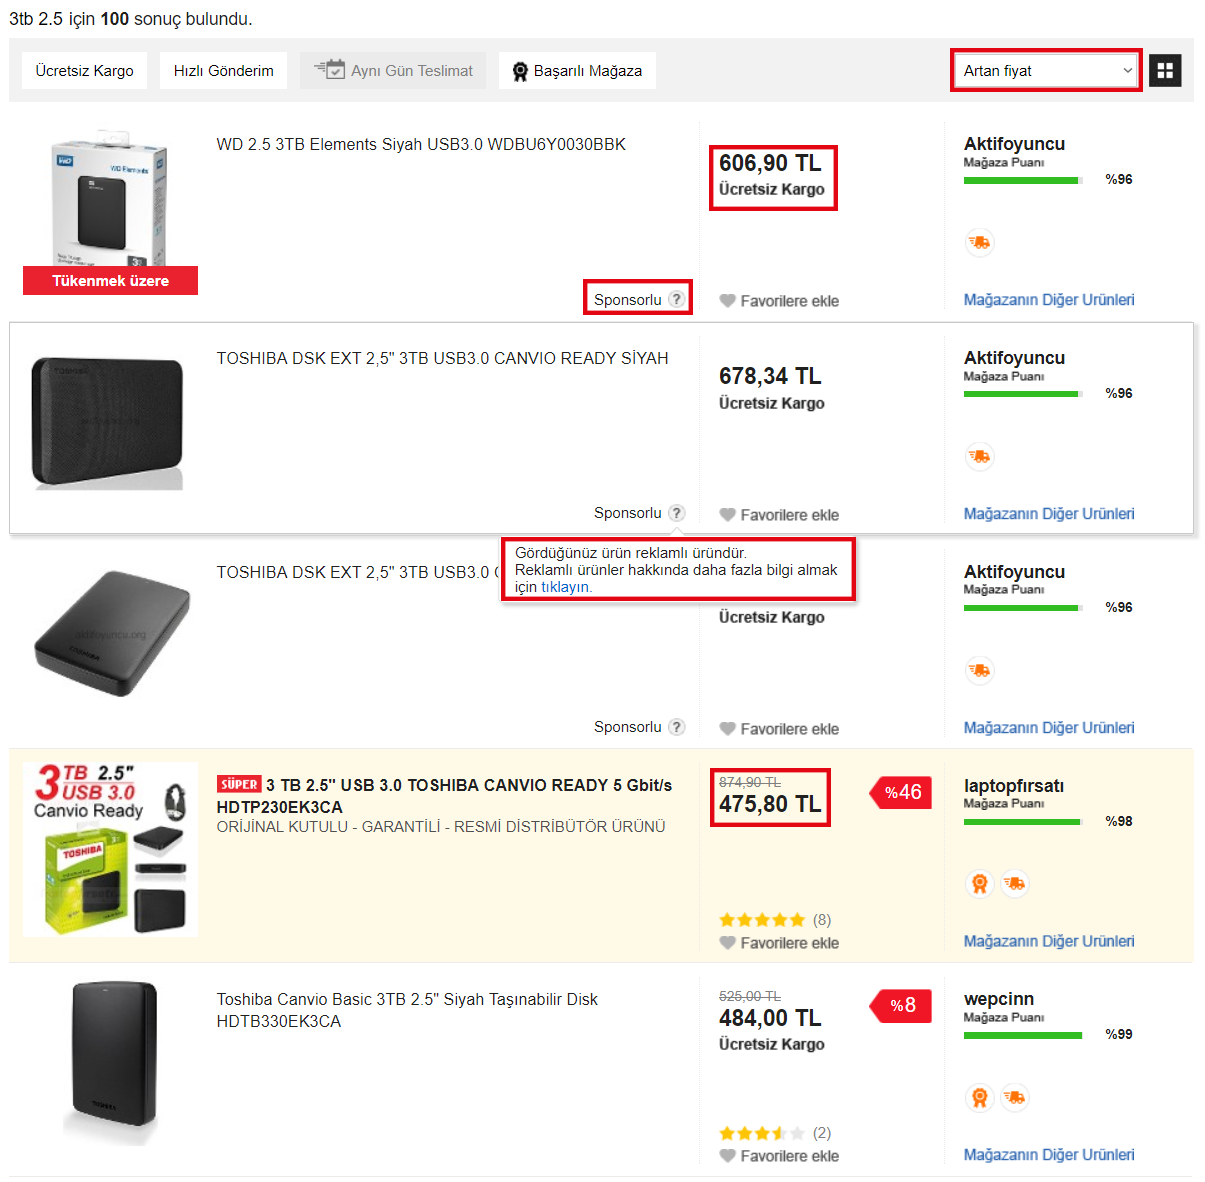
Task: Add Toshiba Canvio Basic to favorites
Action: (x=779, y=1156)
